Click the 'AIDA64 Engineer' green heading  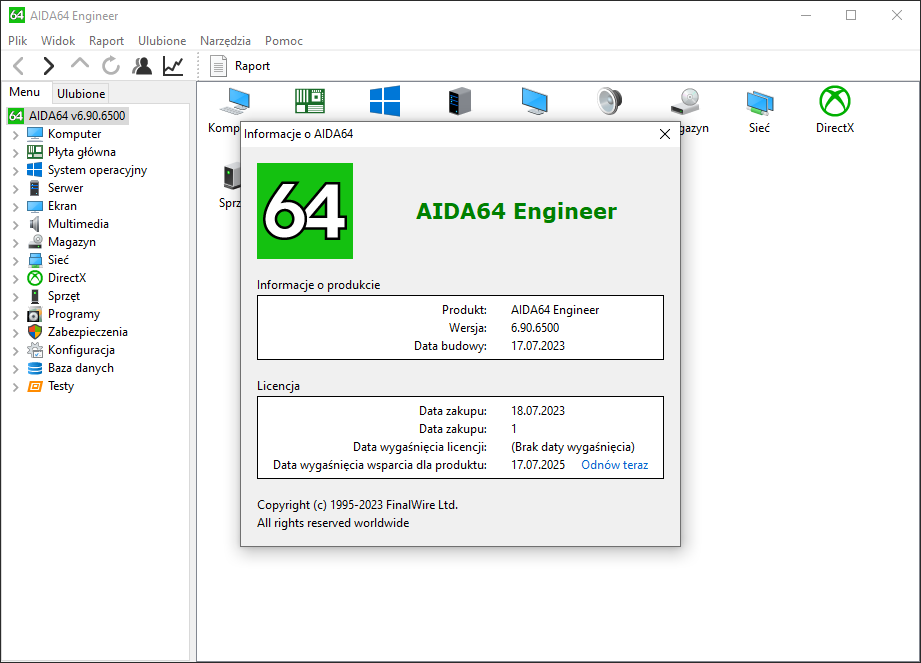pyautogui.click(x=516, y=211)
